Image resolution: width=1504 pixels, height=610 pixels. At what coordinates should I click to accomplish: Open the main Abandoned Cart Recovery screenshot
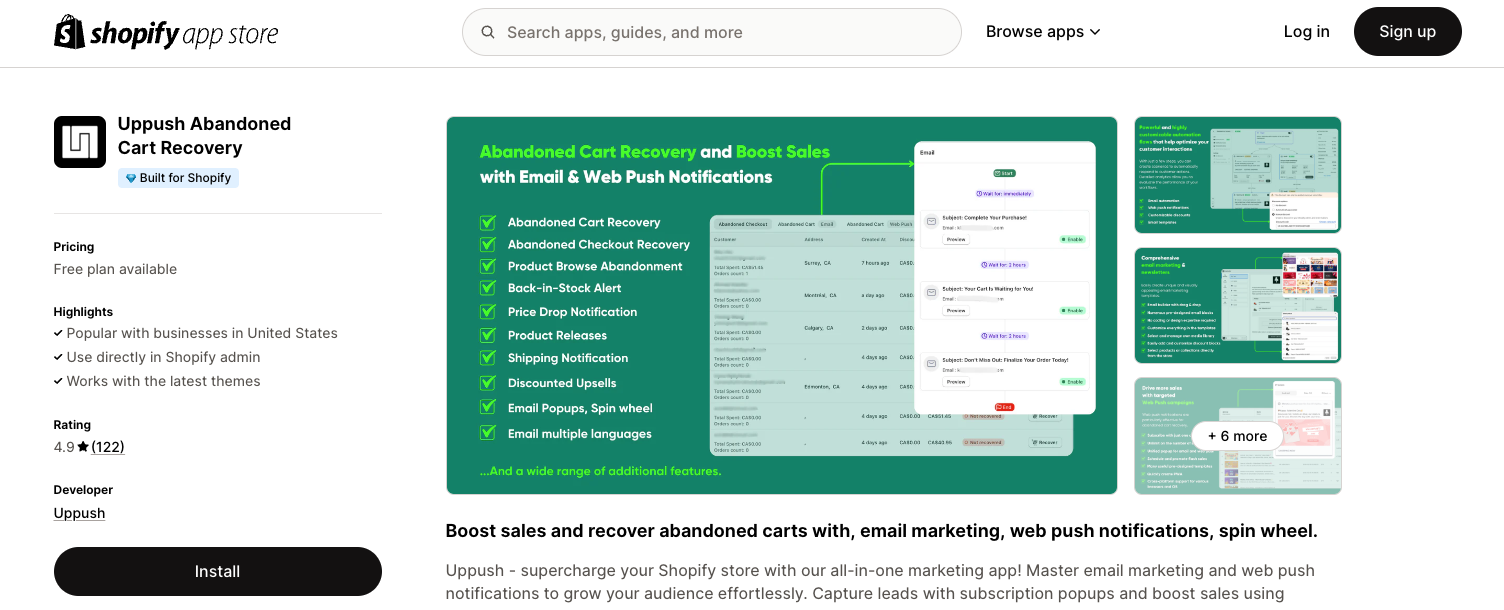click(781, 305)
